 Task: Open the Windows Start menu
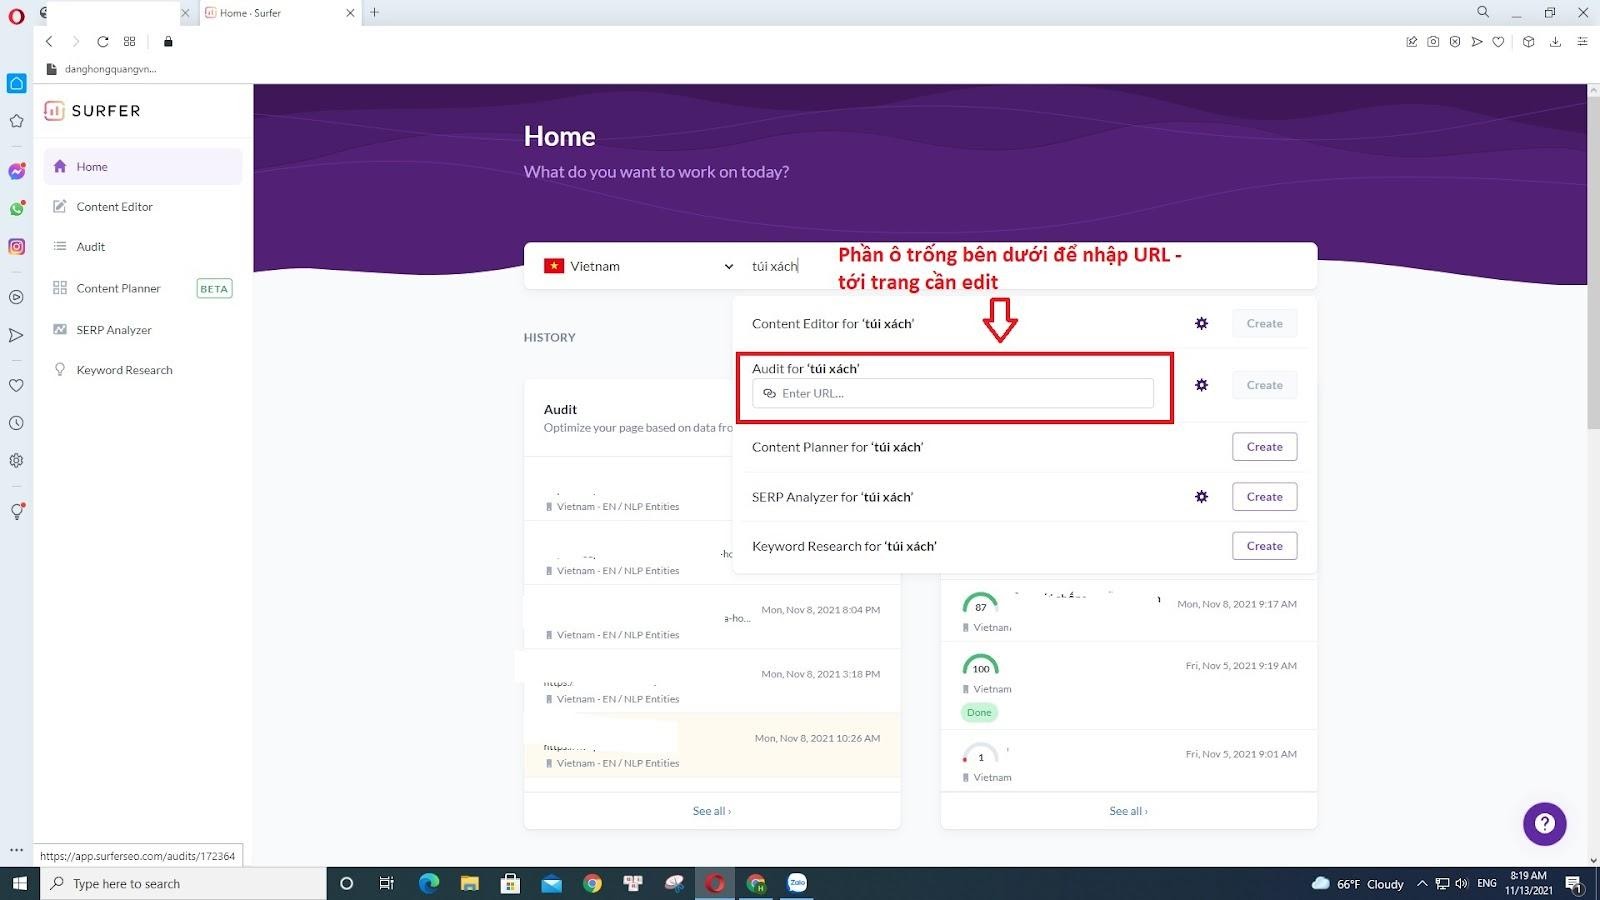click(19, 883)
